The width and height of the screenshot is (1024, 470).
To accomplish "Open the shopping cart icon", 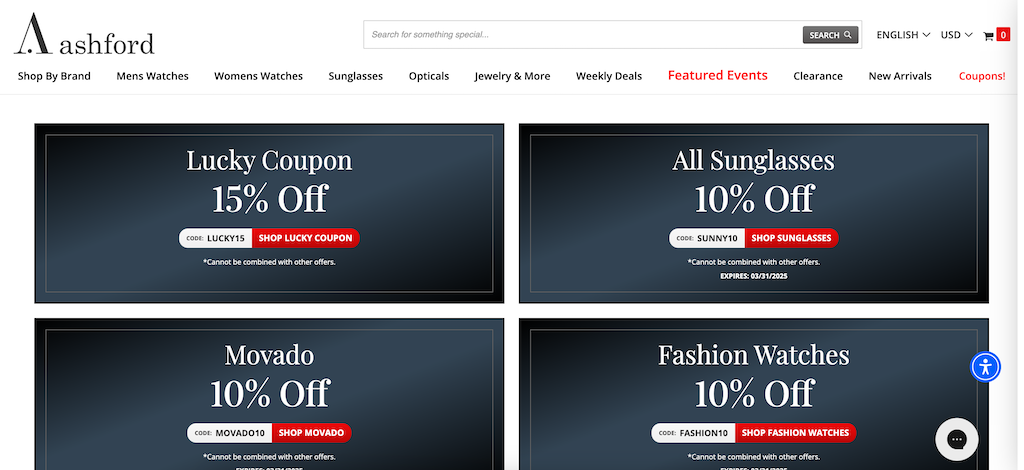I will point(988,36).
